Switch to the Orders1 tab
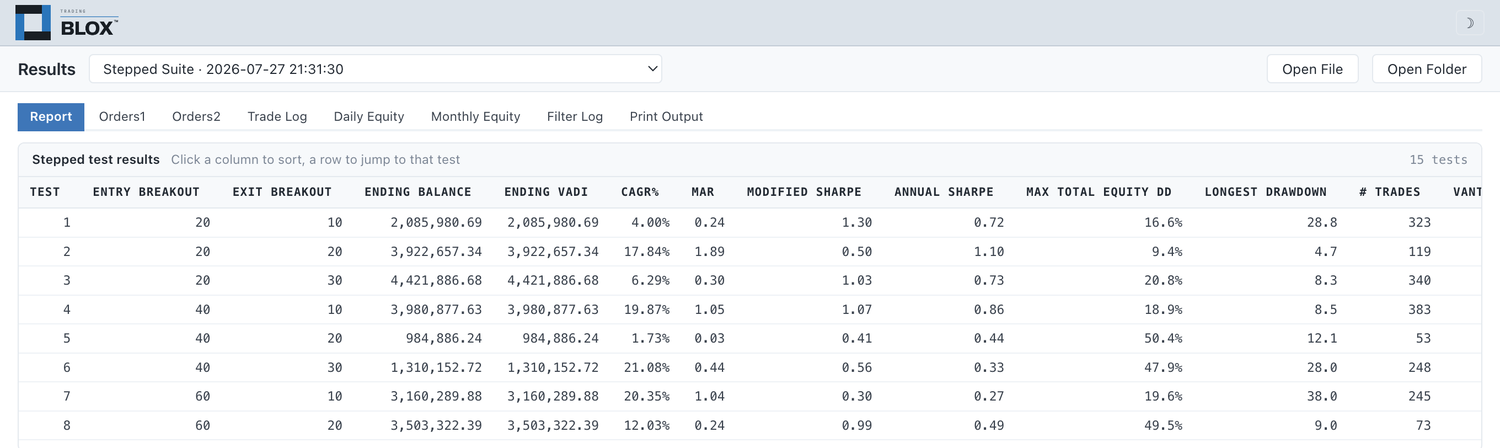The height and width of the screenshot is (448, 1500). pyautogui.click(x=122, y=117)
